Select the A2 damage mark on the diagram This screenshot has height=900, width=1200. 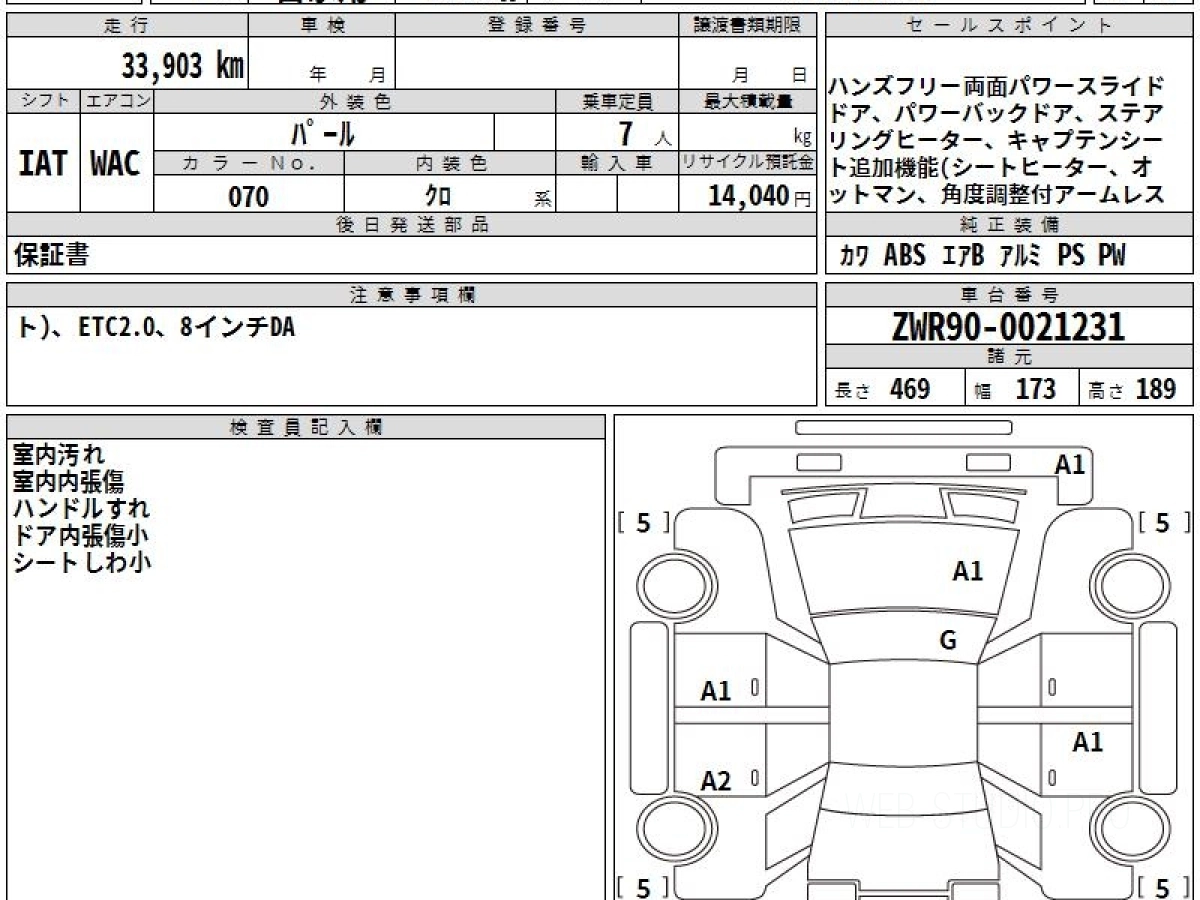pos(716,781)
